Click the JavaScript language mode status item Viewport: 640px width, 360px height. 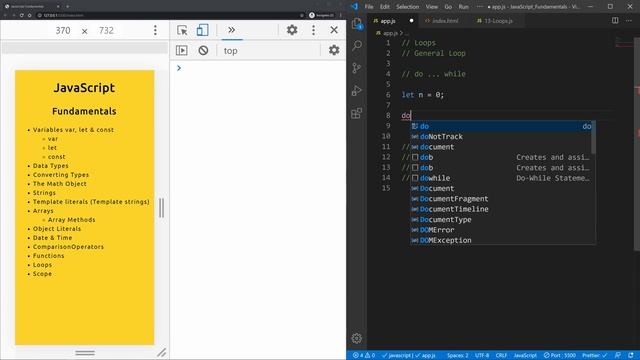click(525, 356)
